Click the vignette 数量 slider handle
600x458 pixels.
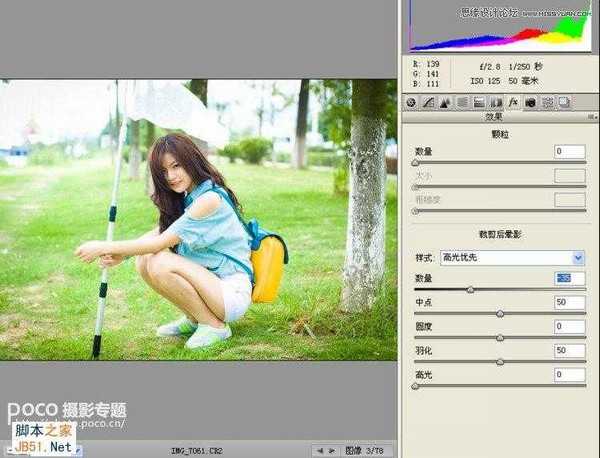coord(470,290)
